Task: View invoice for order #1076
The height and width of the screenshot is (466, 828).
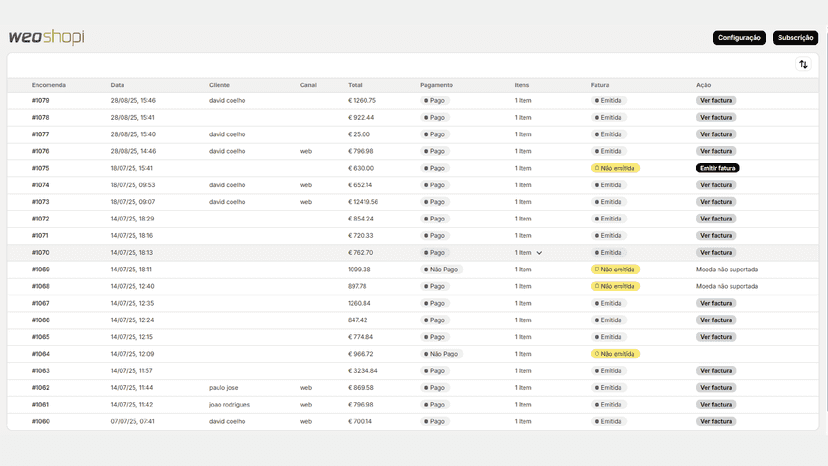Action: point(716,151)
